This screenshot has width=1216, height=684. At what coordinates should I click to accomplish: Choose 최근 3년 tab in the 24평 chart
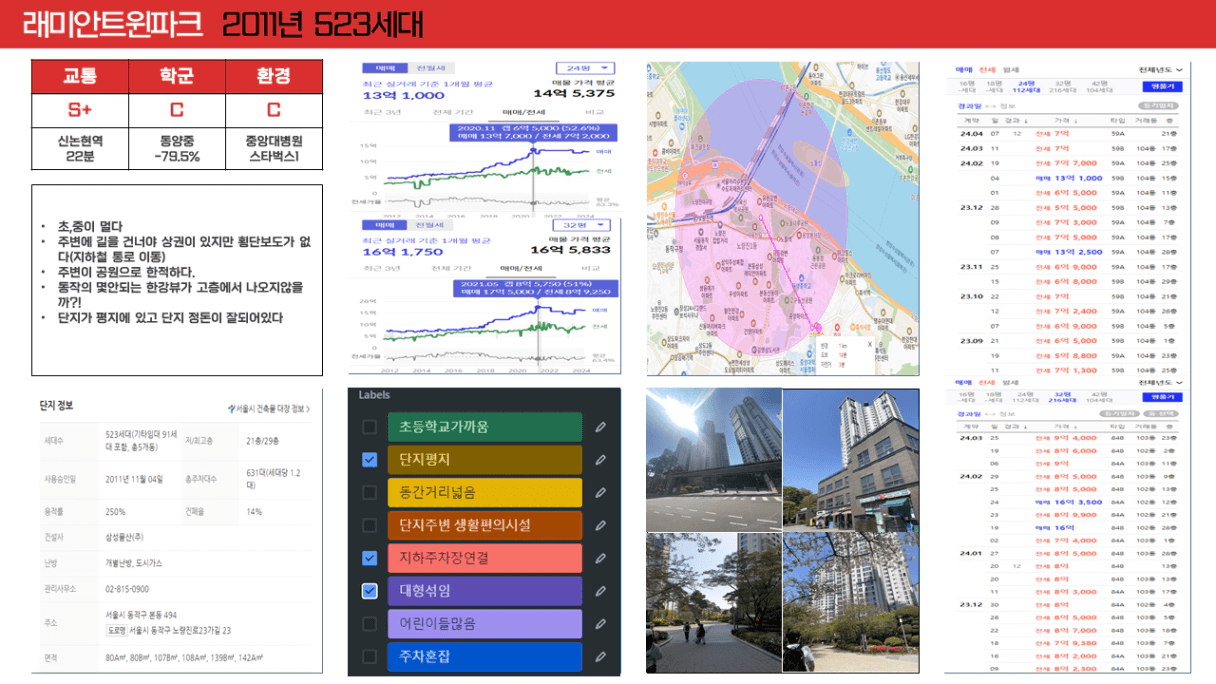pyautogui.click(x=382, y=113)
